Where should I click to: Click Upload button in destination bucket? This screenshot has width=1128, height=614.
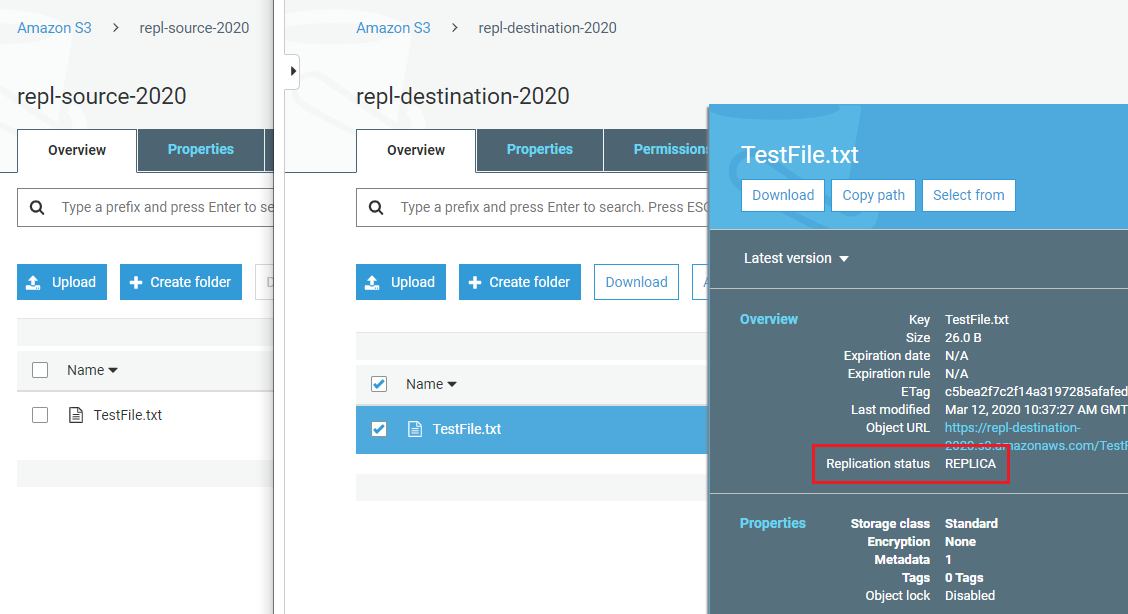[x=401, y=282]
